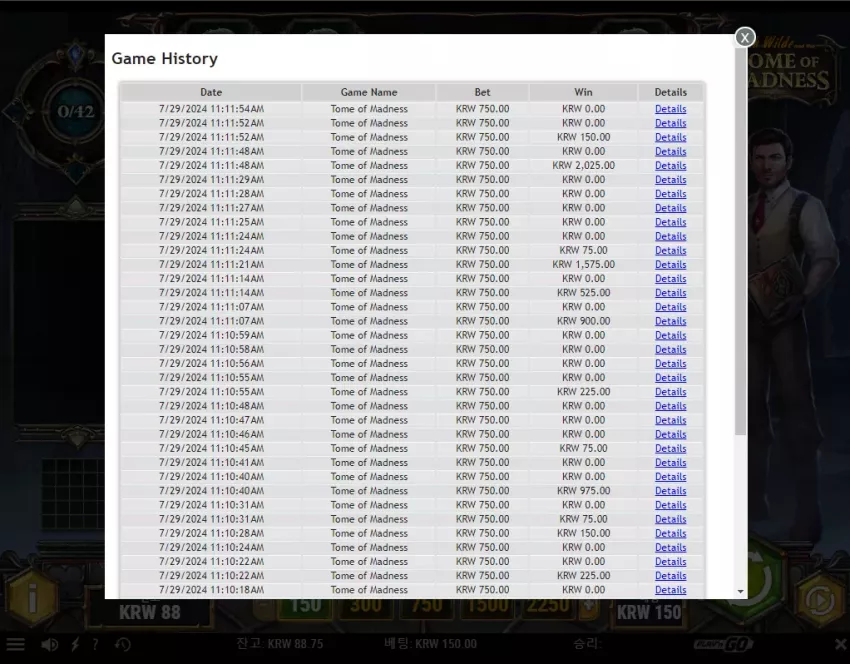Image resolution: width=850 pixels, height=664 pixels.
Task: Select the 150 bet level
Action: pyautogui.click(x=305, y=608)
